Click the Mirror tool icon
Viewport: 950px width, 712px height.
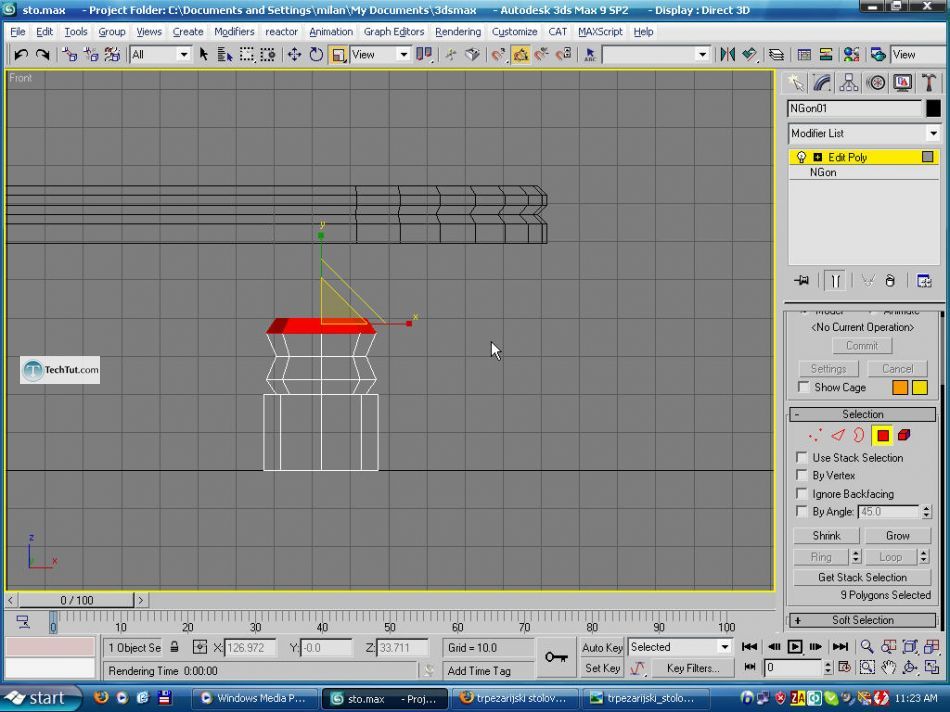[727, 54]
